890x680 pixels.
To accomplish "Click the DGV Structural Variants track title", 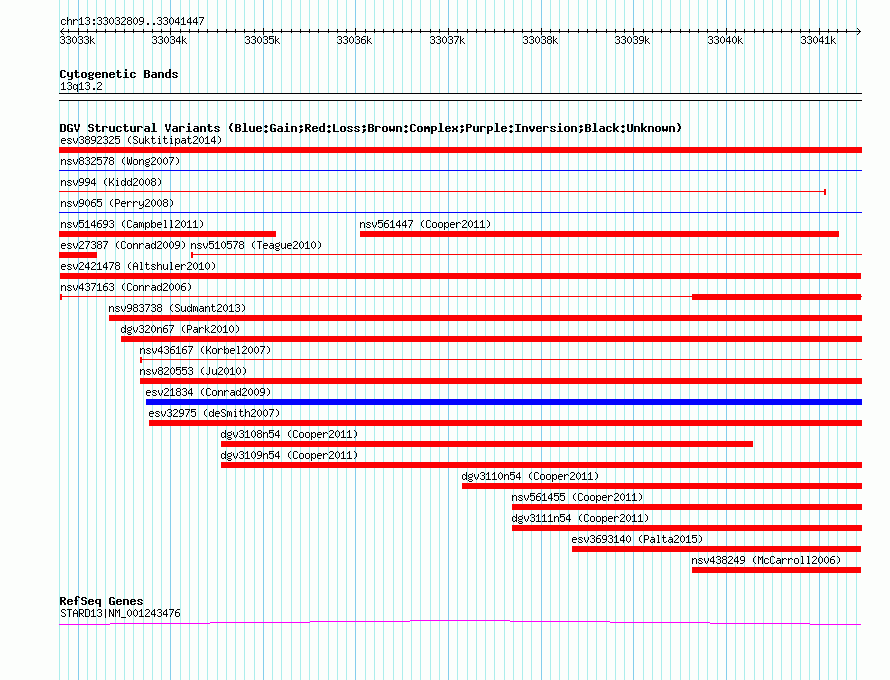I will [370, 128].
